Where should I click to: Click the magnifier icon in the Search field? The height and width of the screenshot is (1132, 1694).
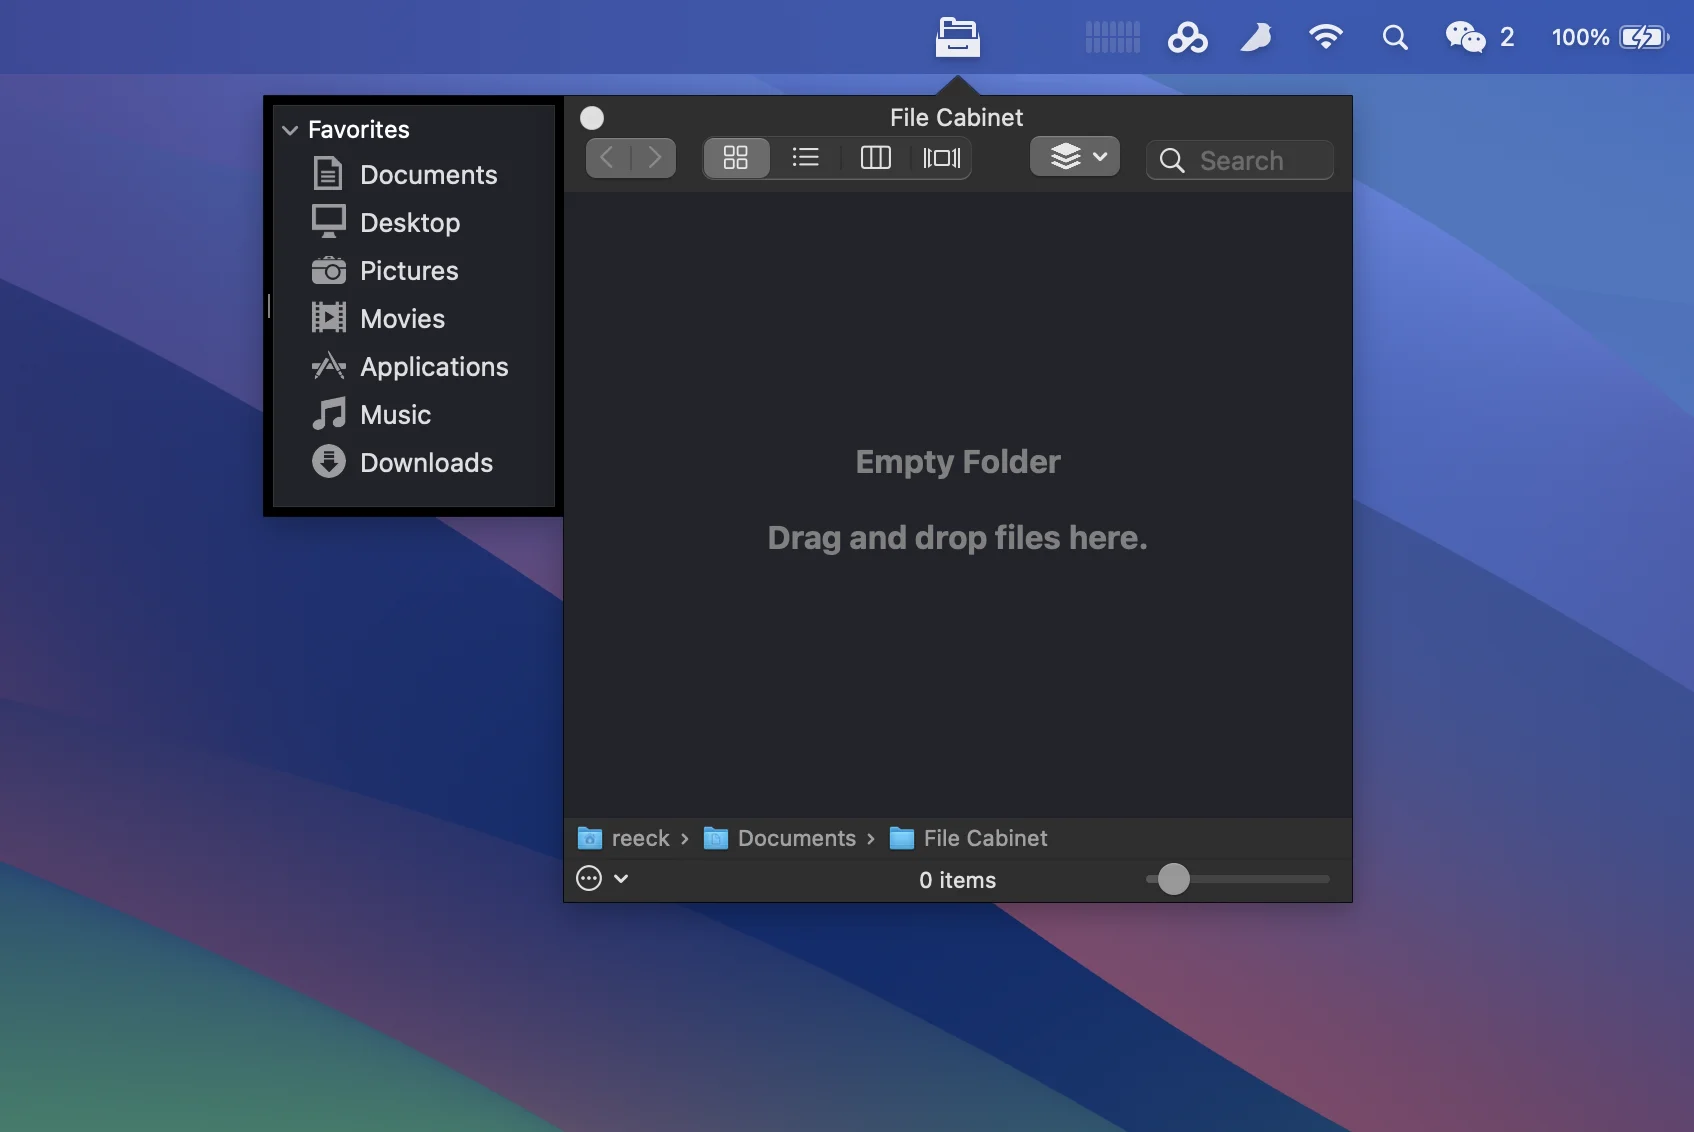(x=1172, y=161)
